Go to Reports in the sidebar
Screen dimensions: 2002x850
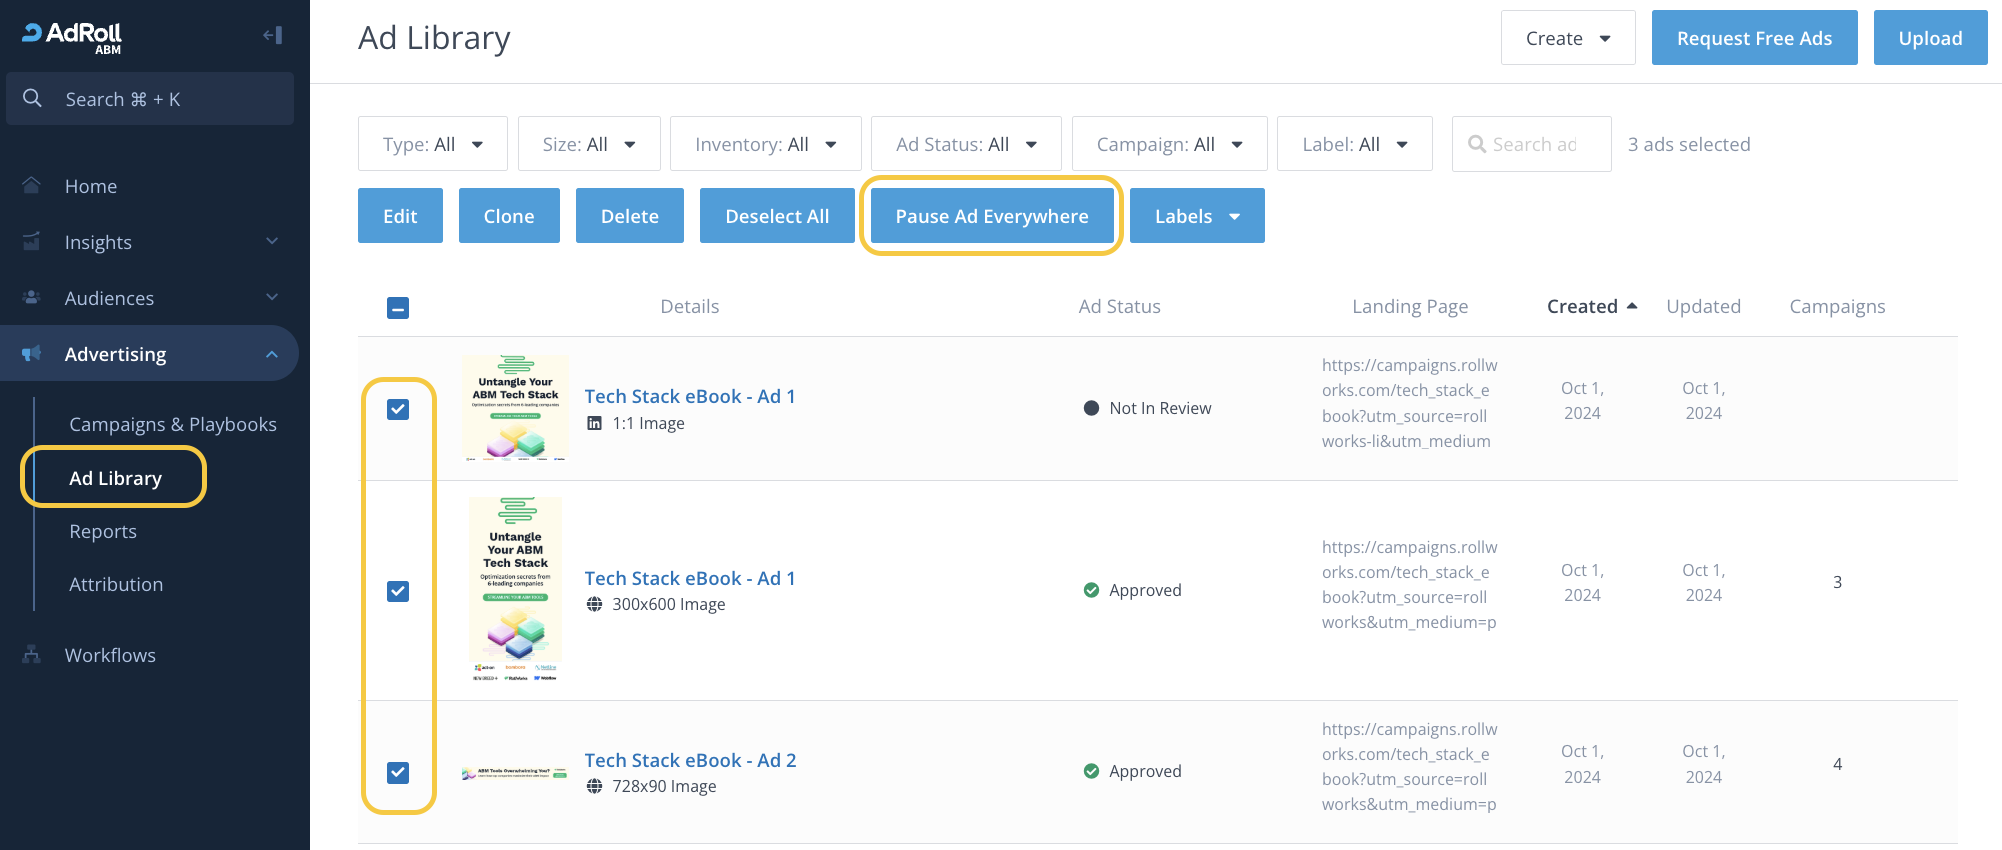(103, 531)
